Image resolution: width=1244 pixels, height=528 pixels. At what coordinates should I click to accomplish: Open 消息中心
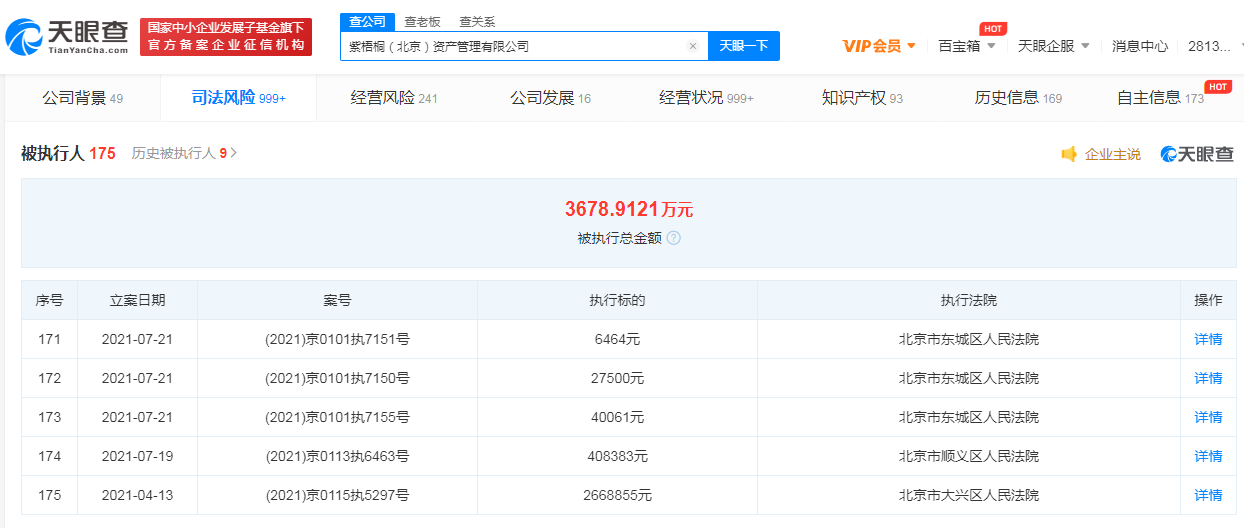click(x=1139, y=46)
